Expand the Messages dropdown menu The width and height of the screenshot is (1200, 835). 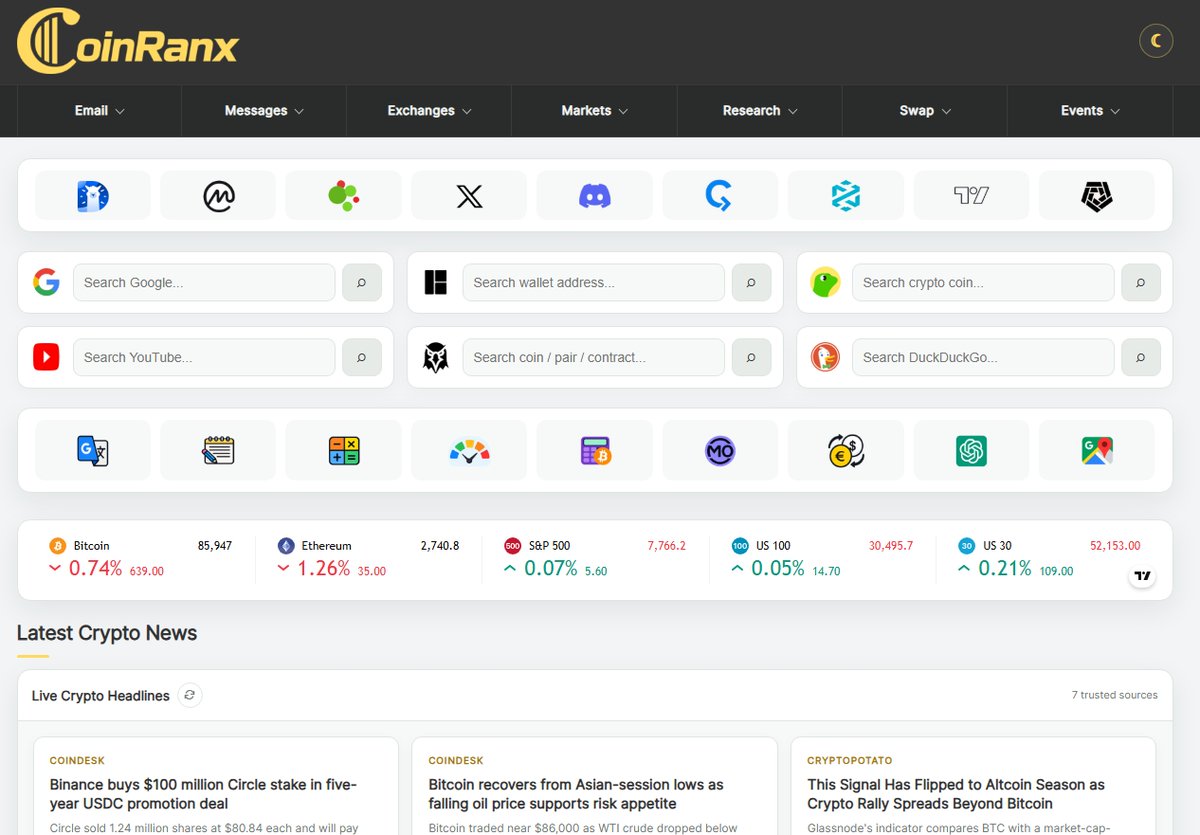point(264,111)
